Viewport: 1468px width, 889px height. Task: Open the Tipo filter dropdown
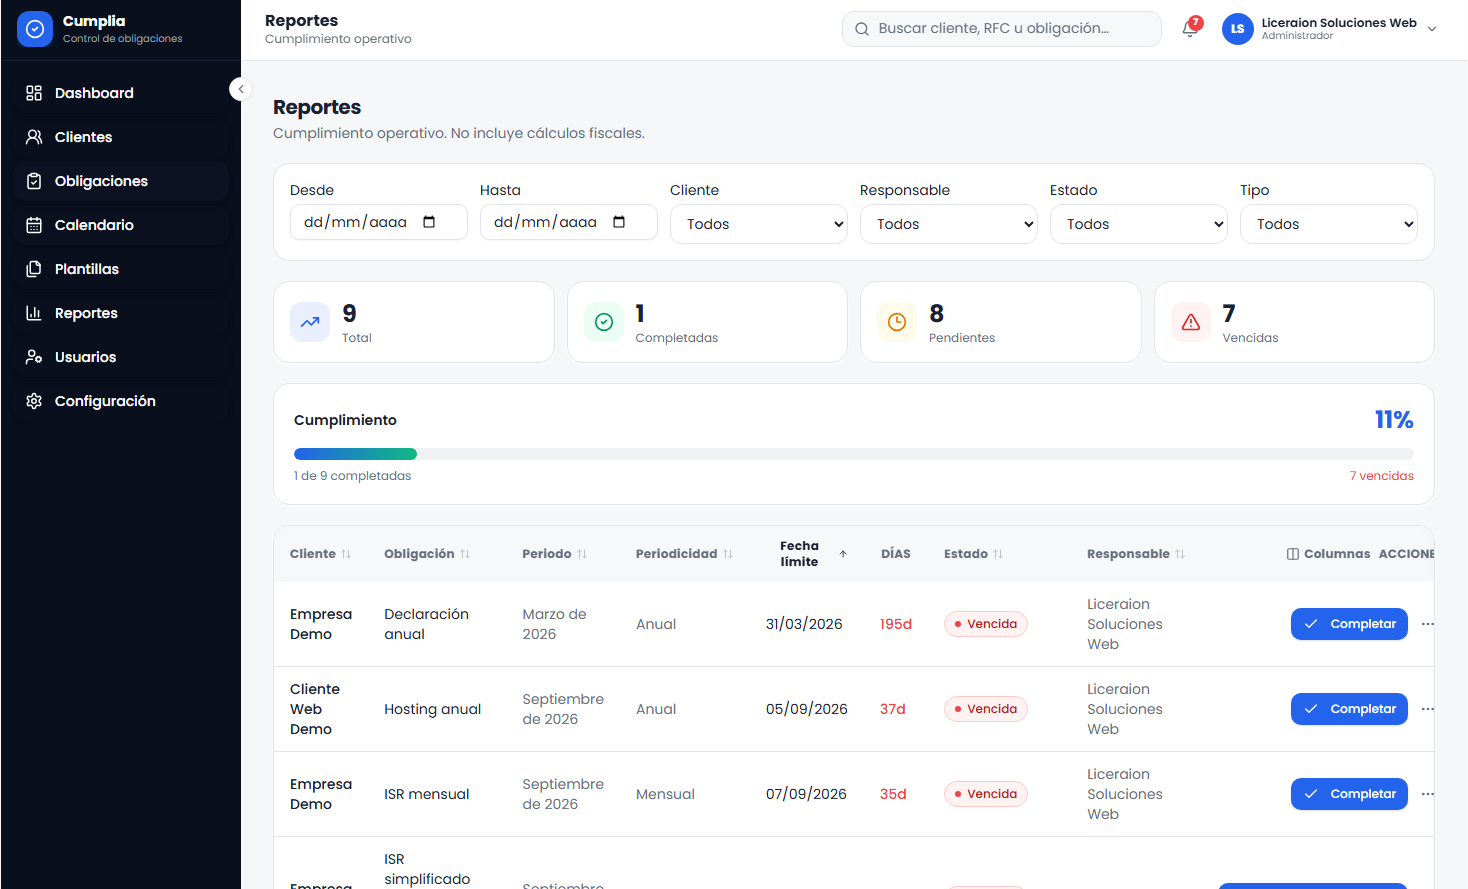(1329, 224)
